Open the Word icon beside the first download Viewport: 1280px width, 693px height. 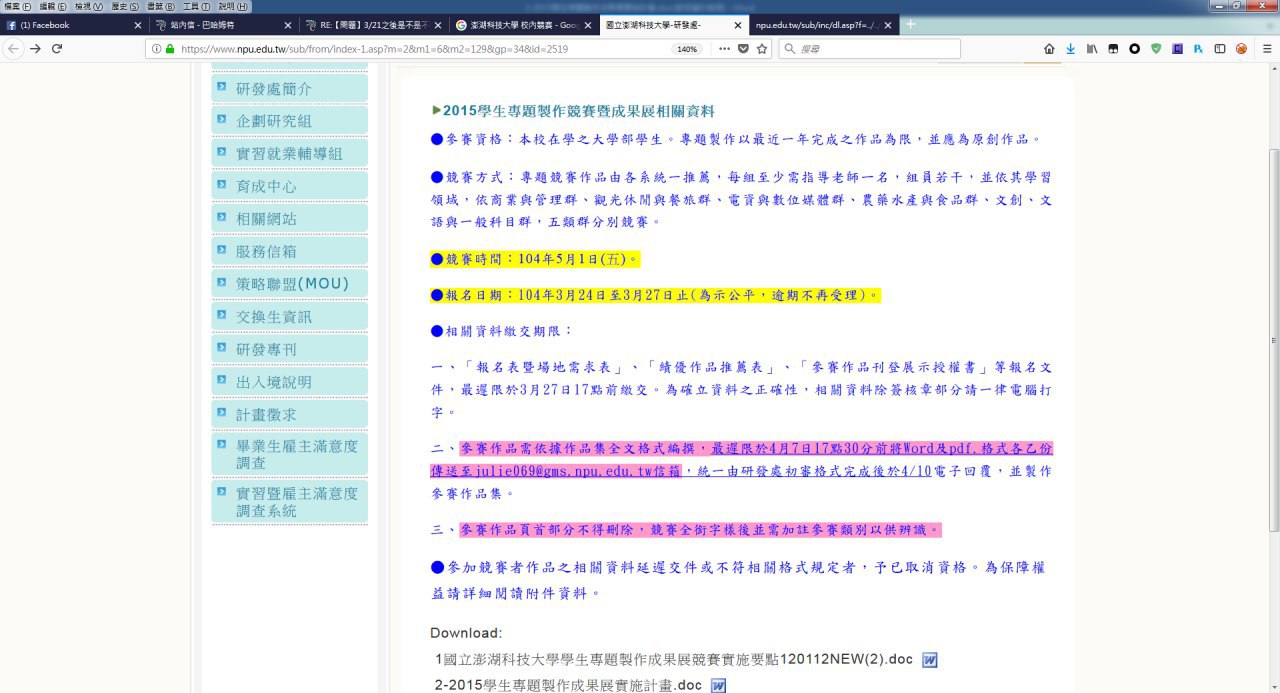point(929,660)
